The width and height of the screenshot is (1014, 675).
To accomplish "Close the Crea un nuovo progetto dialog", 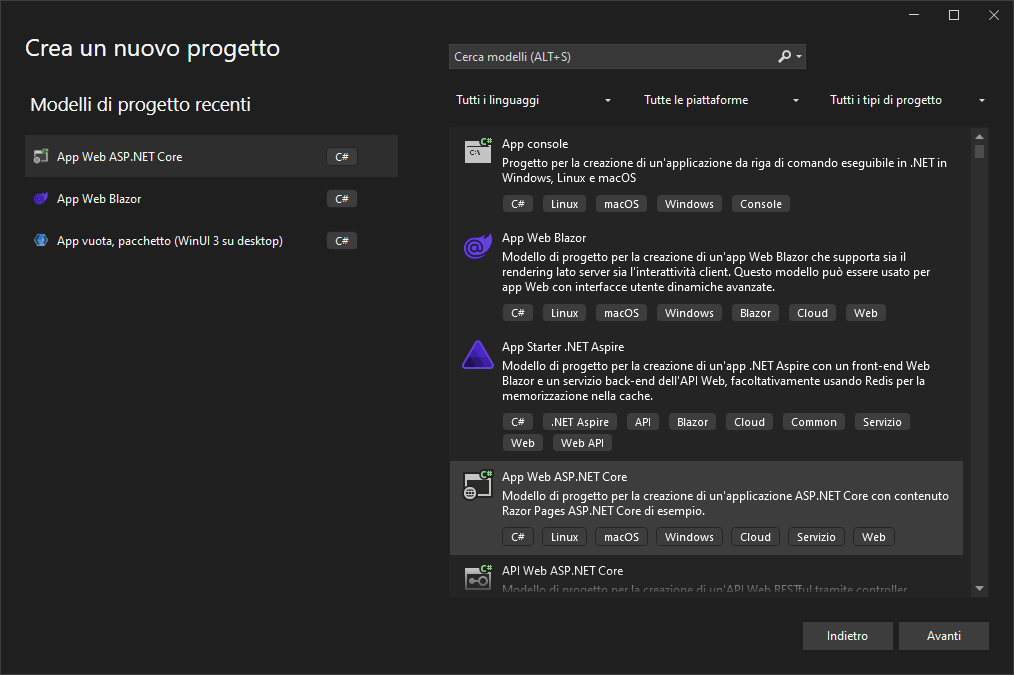I will 994,15.
